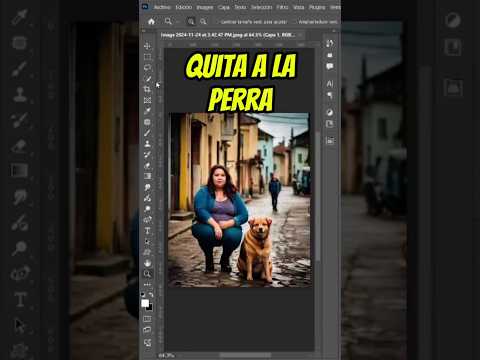Screen dimensions: 480x360
Task: Open the Paragraph panel icon
Action: (330, 95)
